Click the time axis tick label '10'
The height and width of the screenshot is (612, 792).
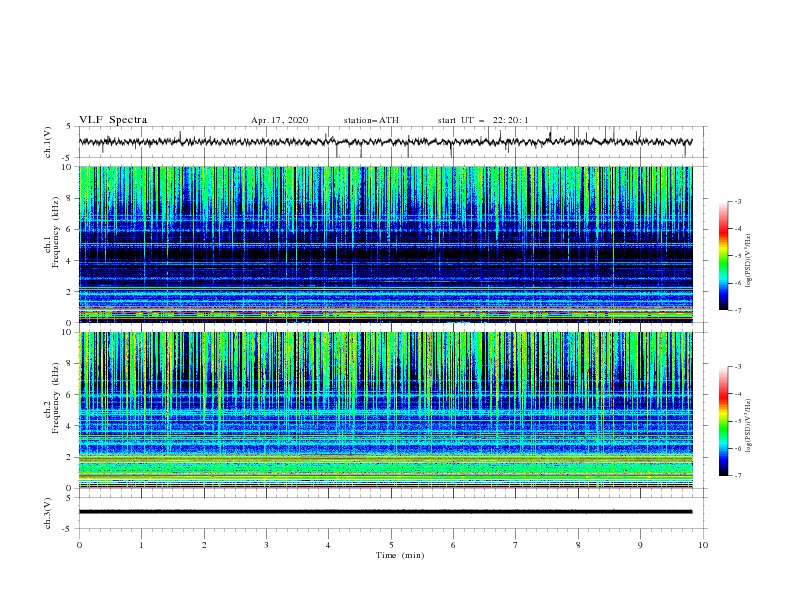703,545
